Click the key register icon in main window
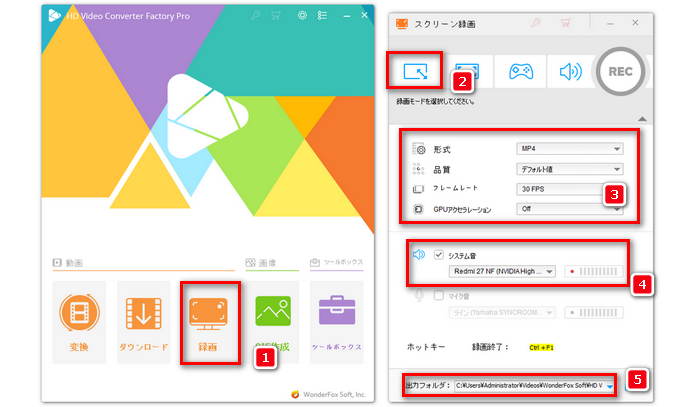Image resolution: width=700 pixels, height=407 pixels. point(255,16)
